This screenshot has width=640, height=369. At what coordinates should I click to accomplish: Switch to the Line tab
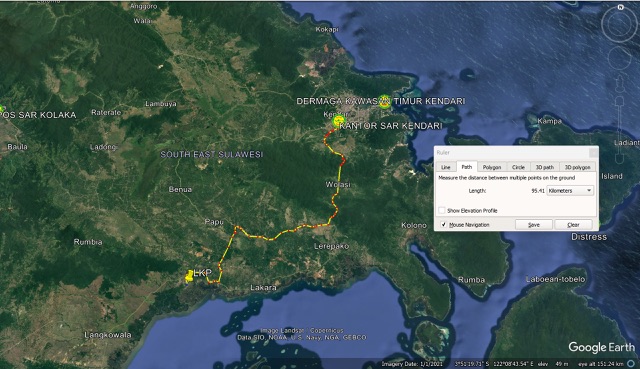coord(446,167)
